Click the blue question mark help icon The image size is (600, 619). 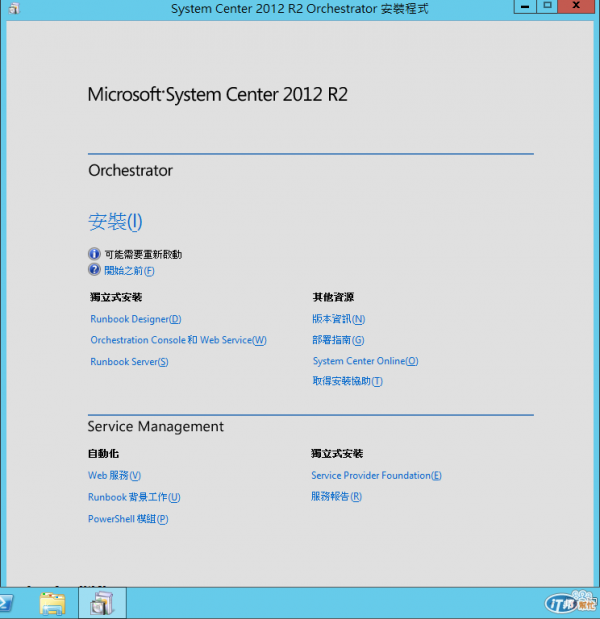pos(94,270)
